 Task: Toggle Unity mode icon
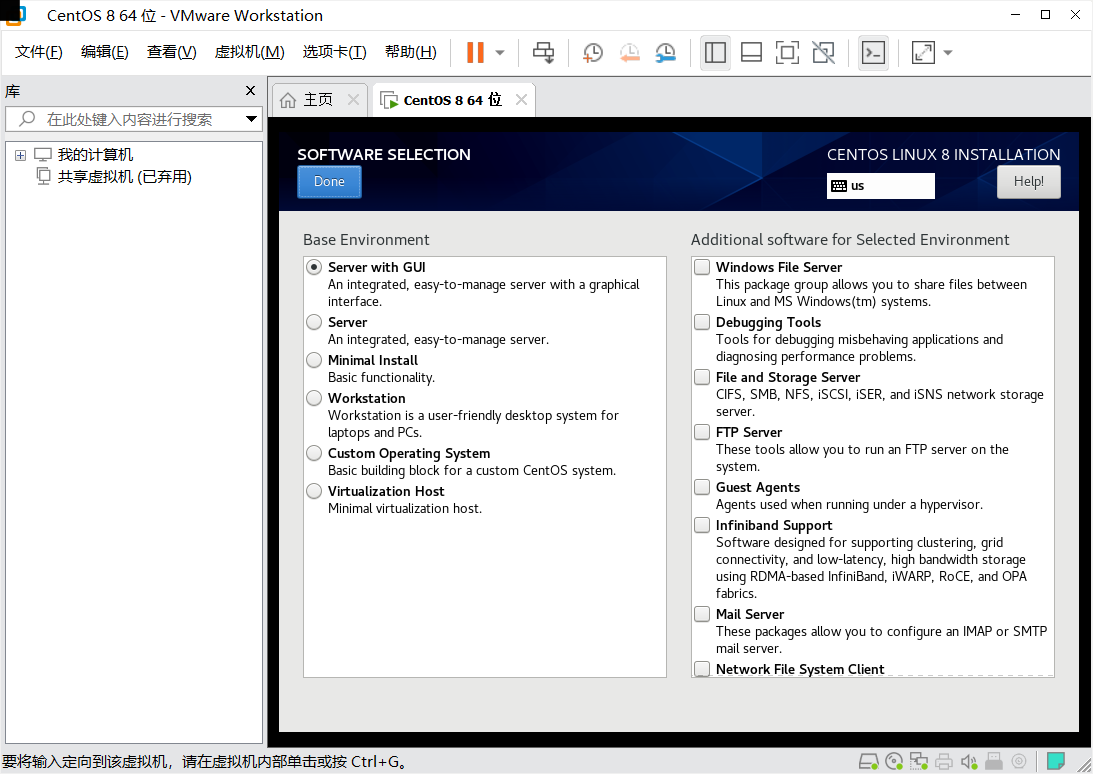823,52
